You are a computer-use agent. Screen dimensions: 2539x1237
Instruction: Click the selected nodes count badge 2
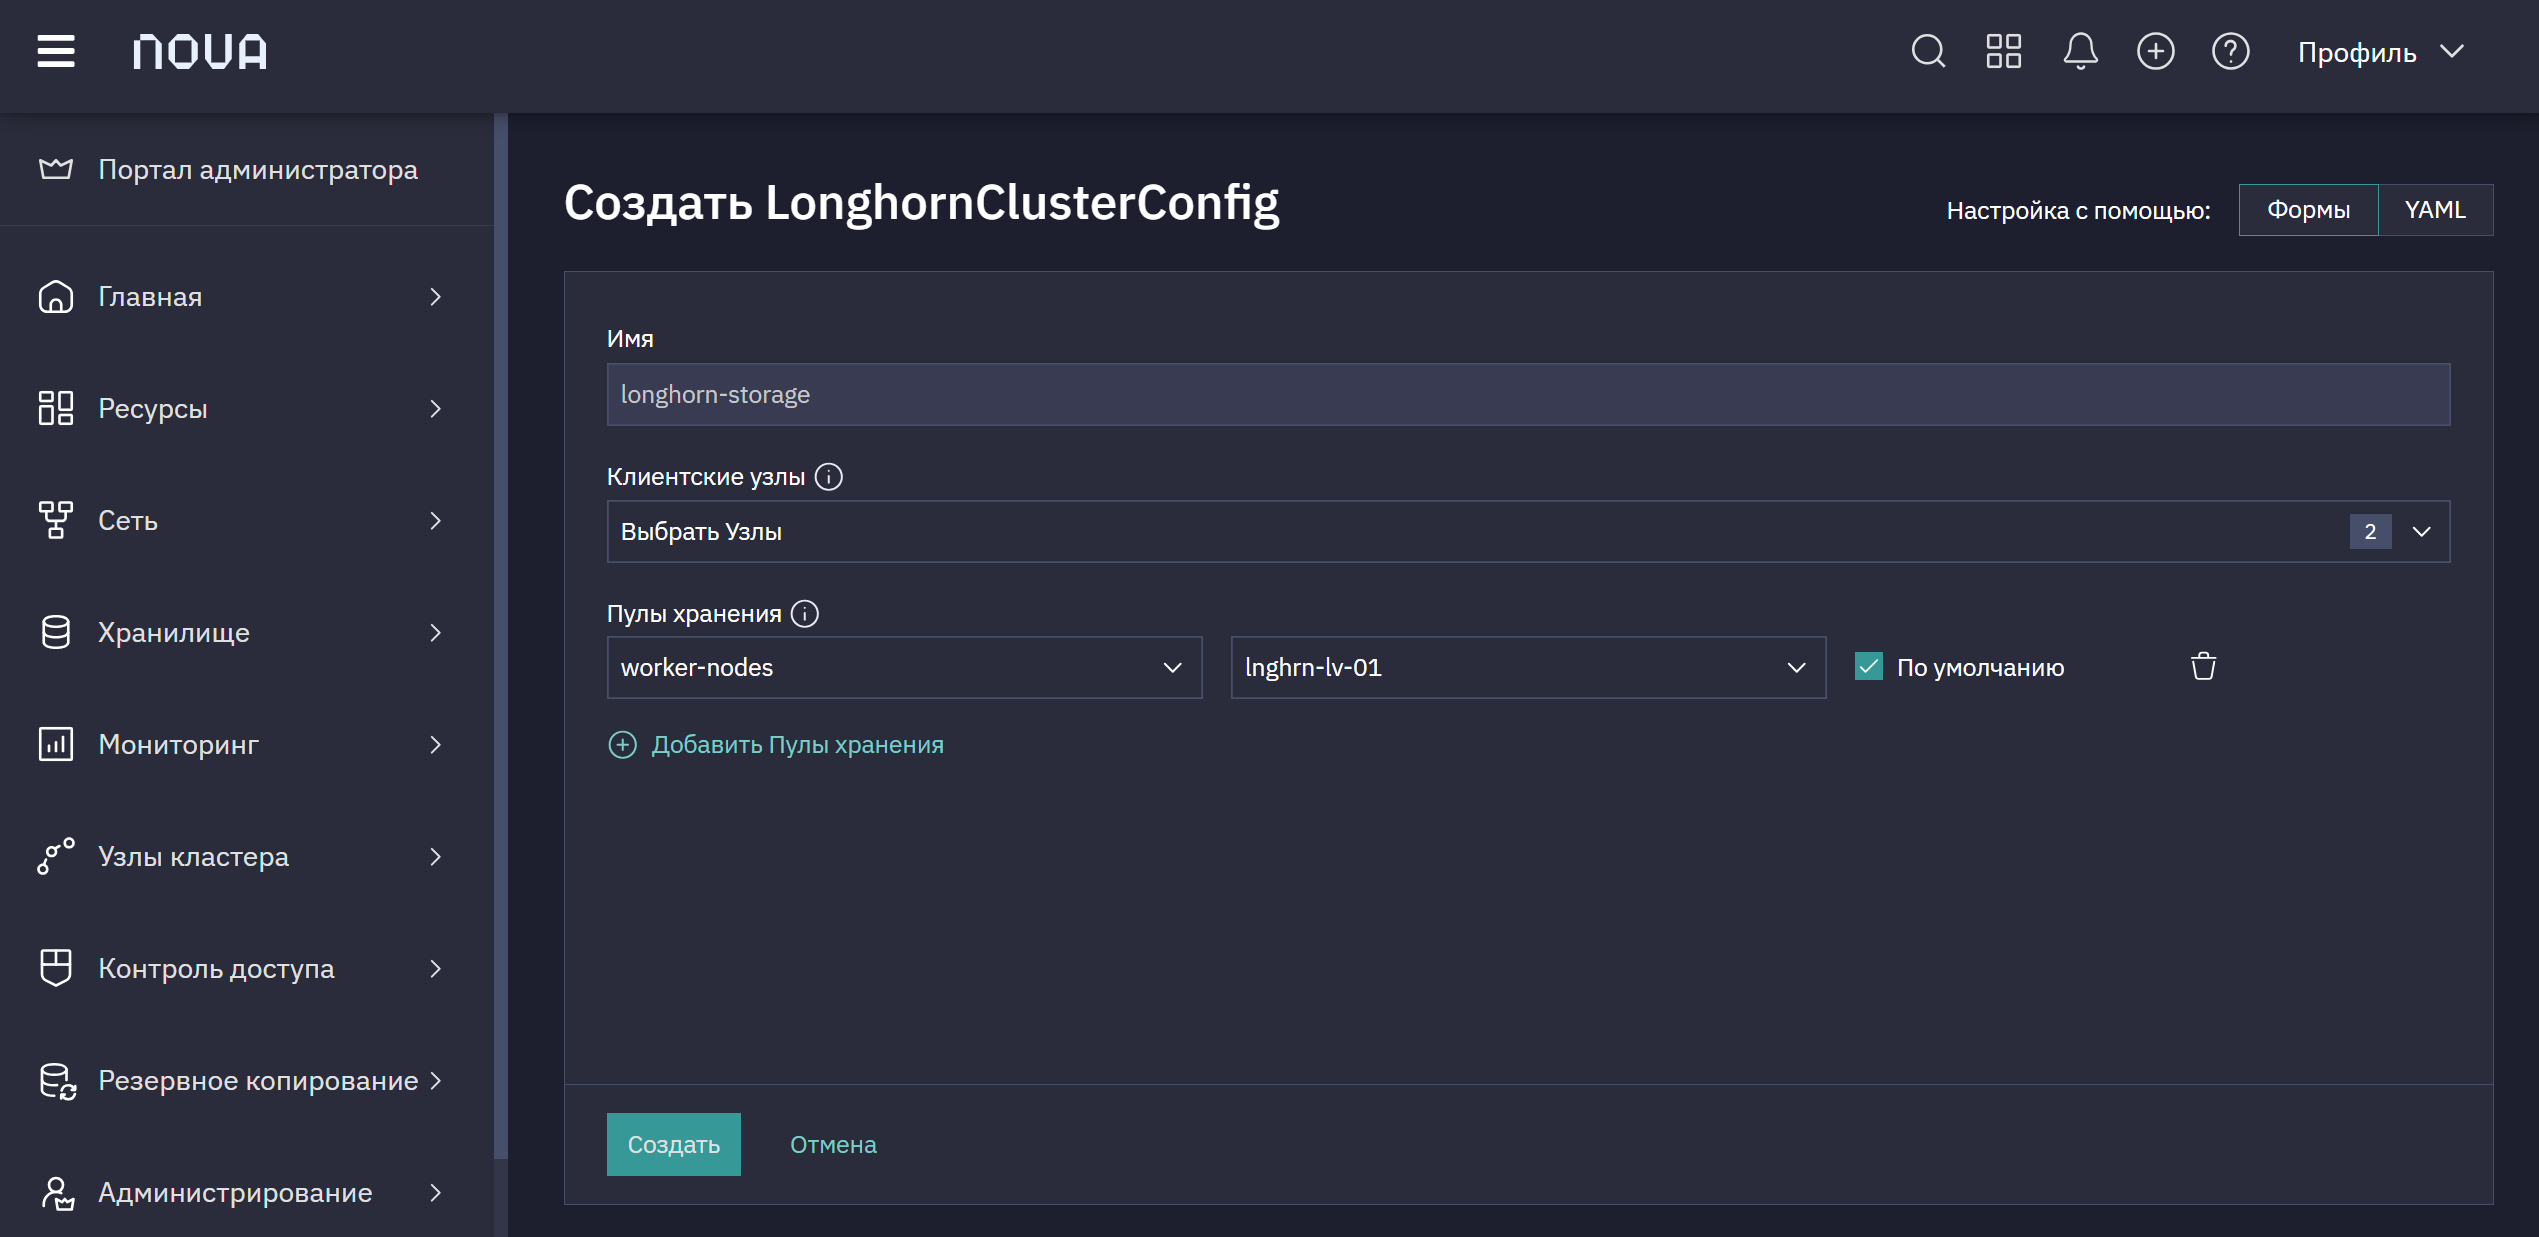[2370, 532]
